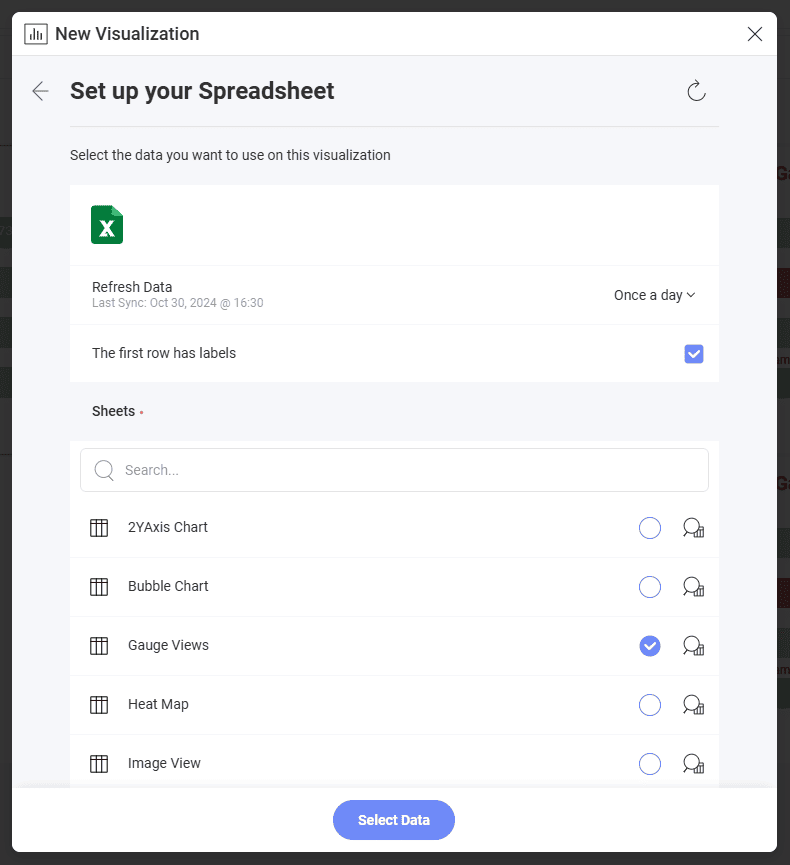Select the Bubble Chart radio button
Screen dimensions: 790x865
click(x=649, y=587)
